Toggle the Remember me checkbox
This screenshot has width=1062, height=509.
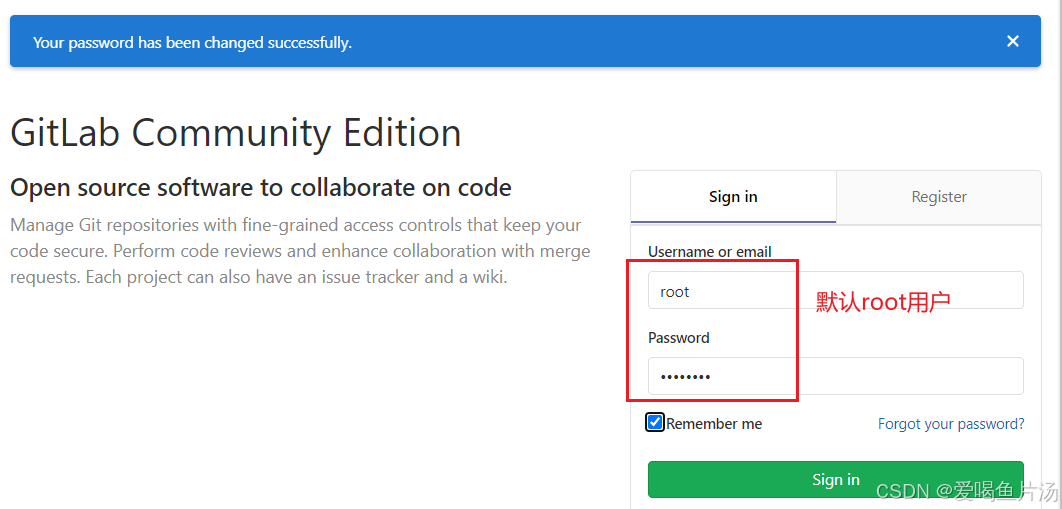[655, 423]
